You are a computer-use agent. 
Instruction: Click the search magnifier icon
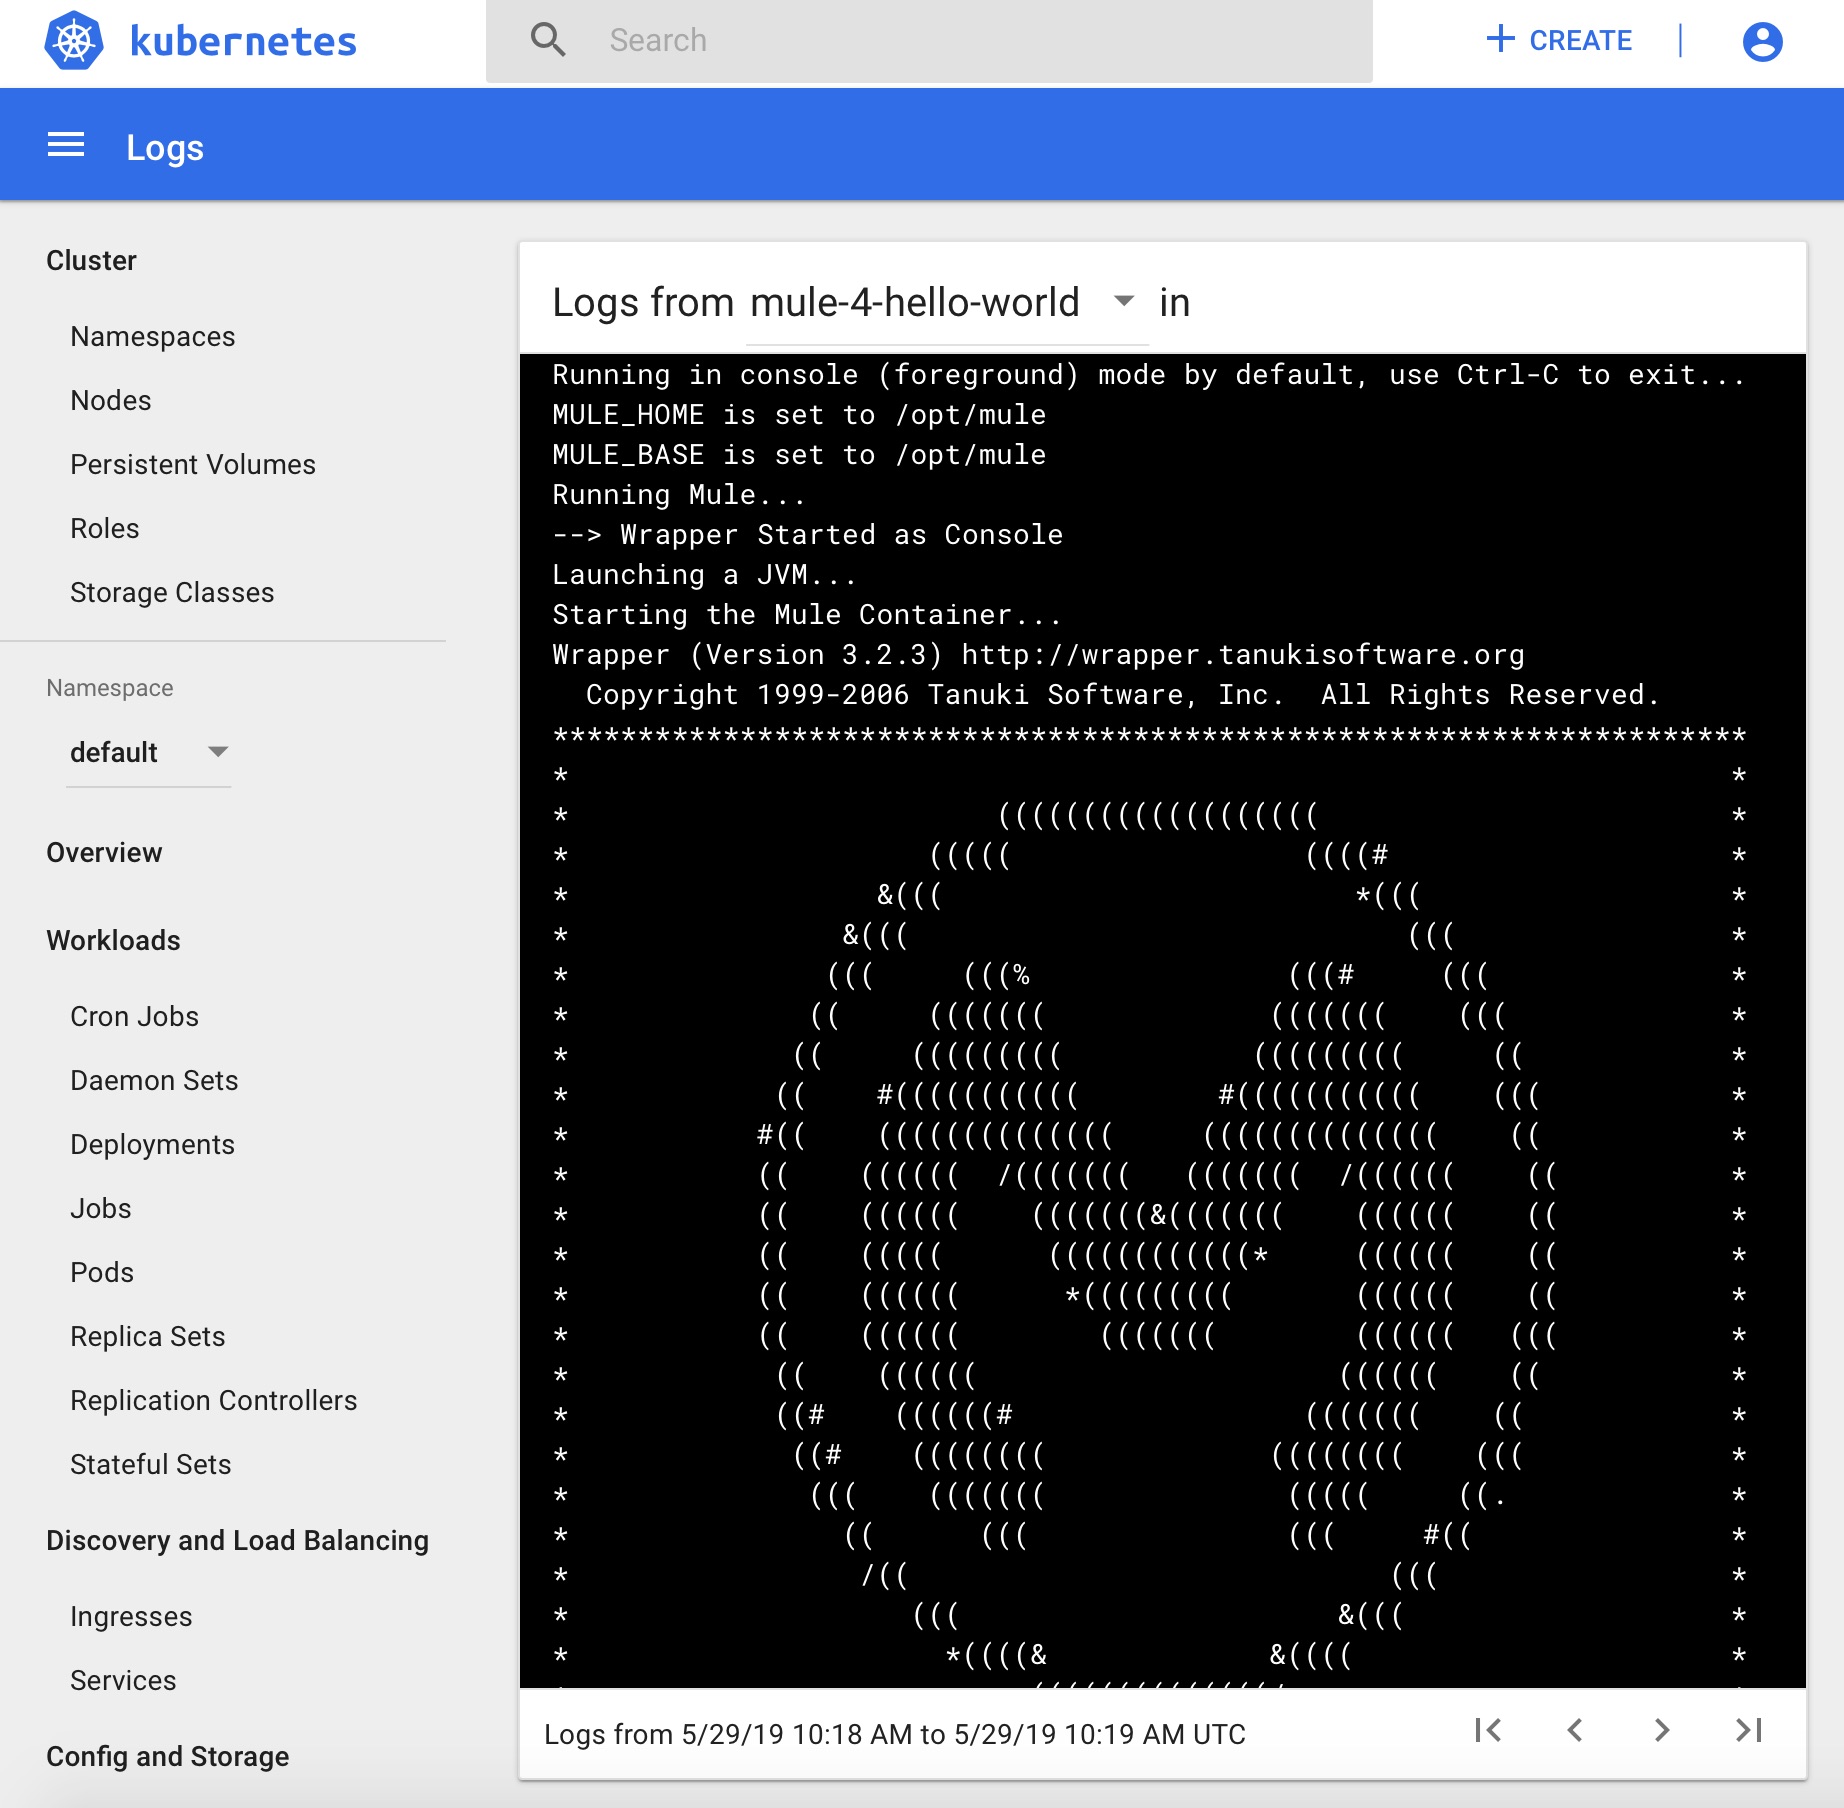coord(548,40)
